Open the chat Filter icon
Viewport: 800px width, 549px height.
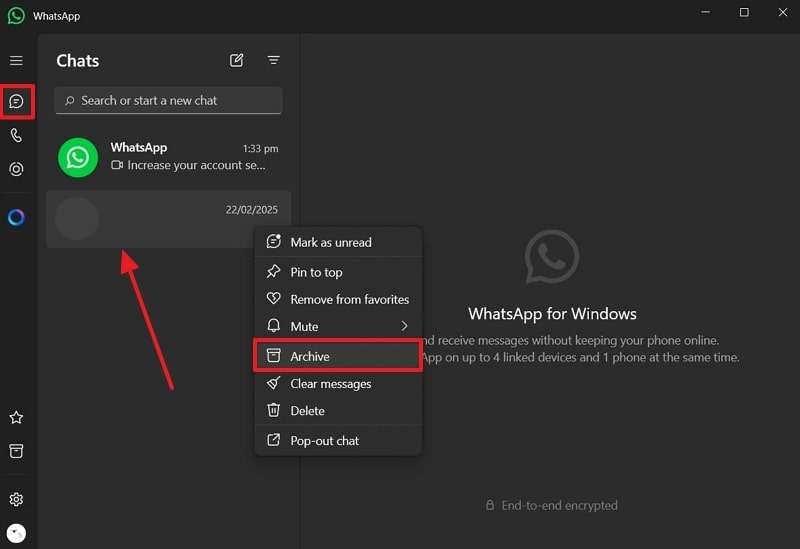(273, 61)
